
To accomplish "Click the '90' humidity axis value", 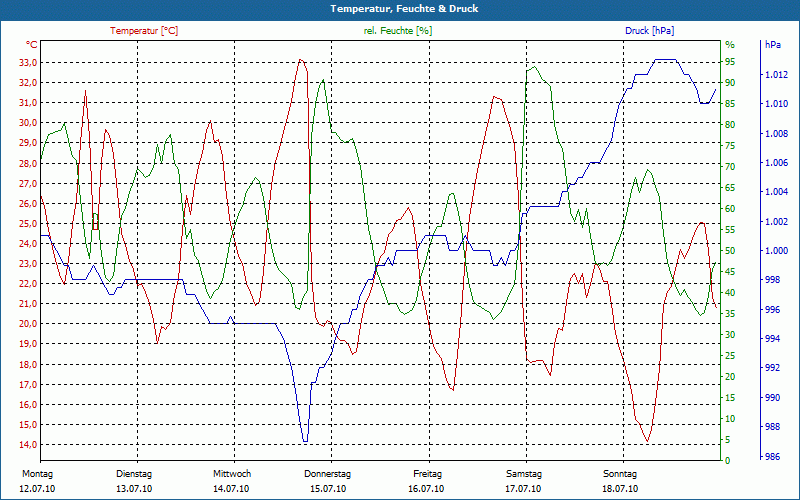I will click(730, 83).
